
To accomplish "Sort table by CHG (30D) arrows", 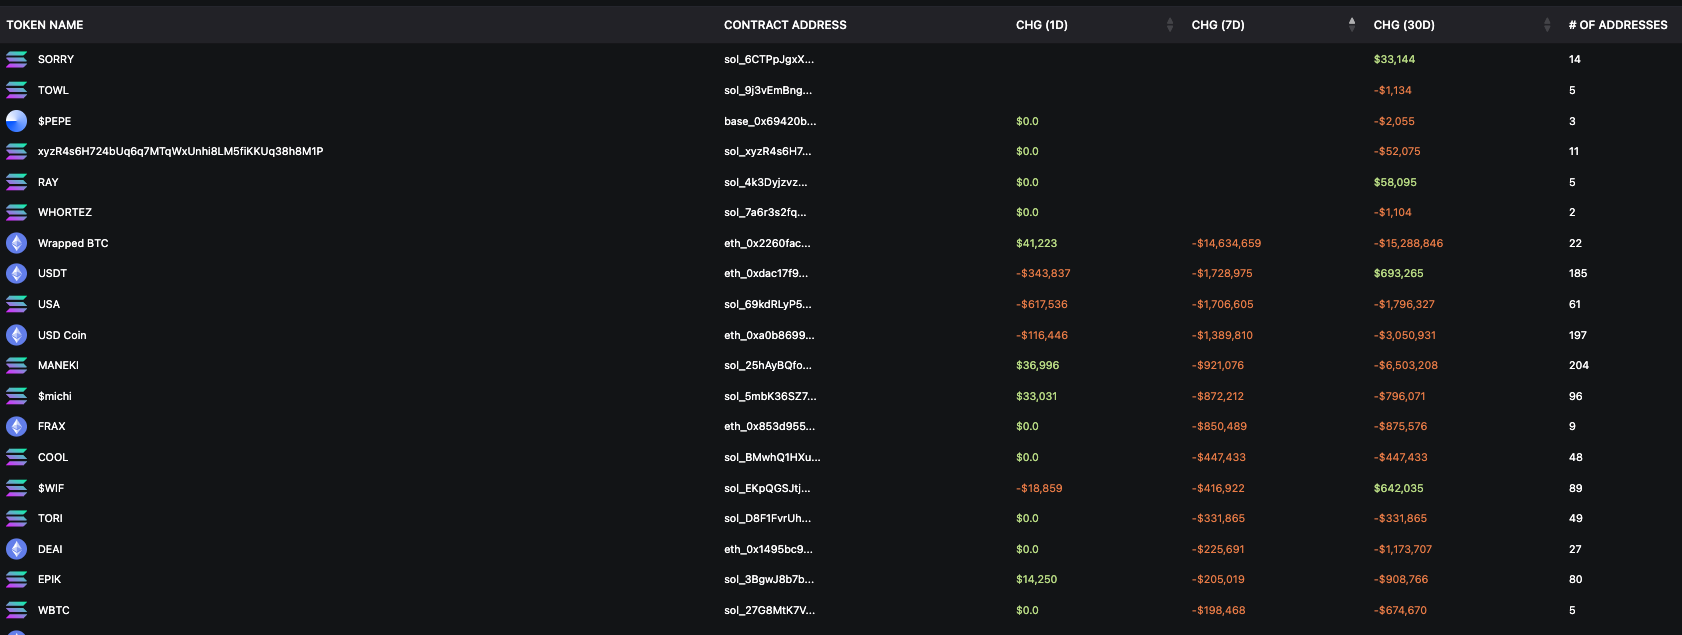I will 1547,25.
